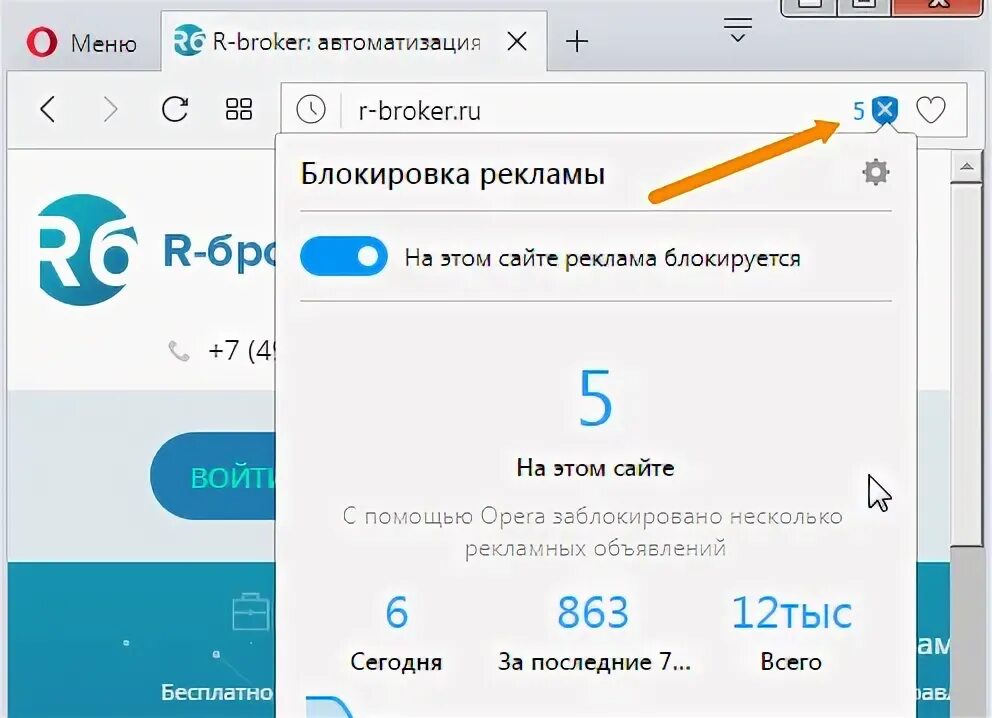Click the R-broker logo on page
The width and height of the screenshot is (992, 718).
tap(87, 250)
